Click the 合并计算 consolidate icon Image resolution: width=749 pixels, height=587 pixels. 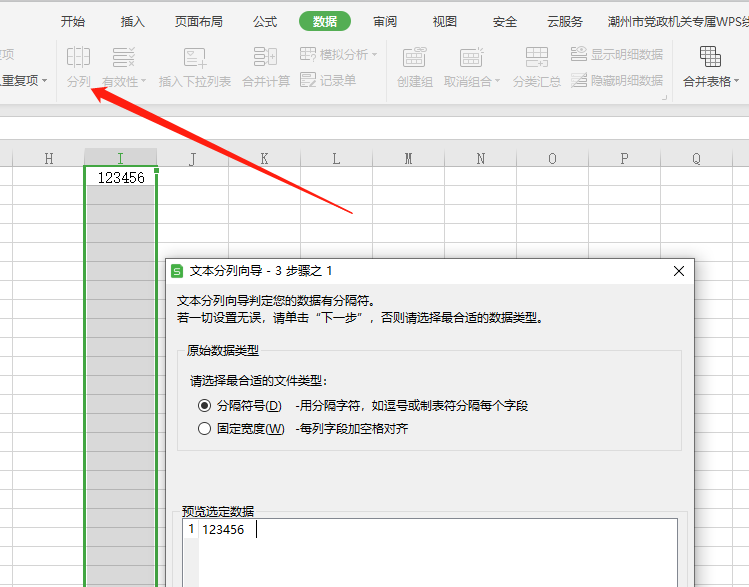pos(266,57)
